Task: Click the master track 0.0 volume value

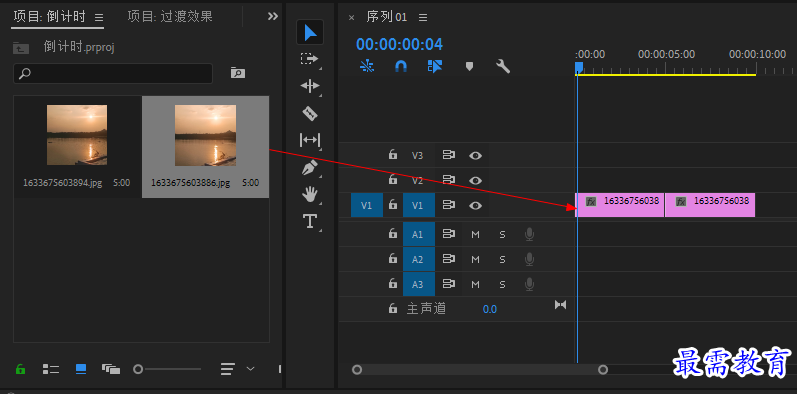Action: point(489,309)
